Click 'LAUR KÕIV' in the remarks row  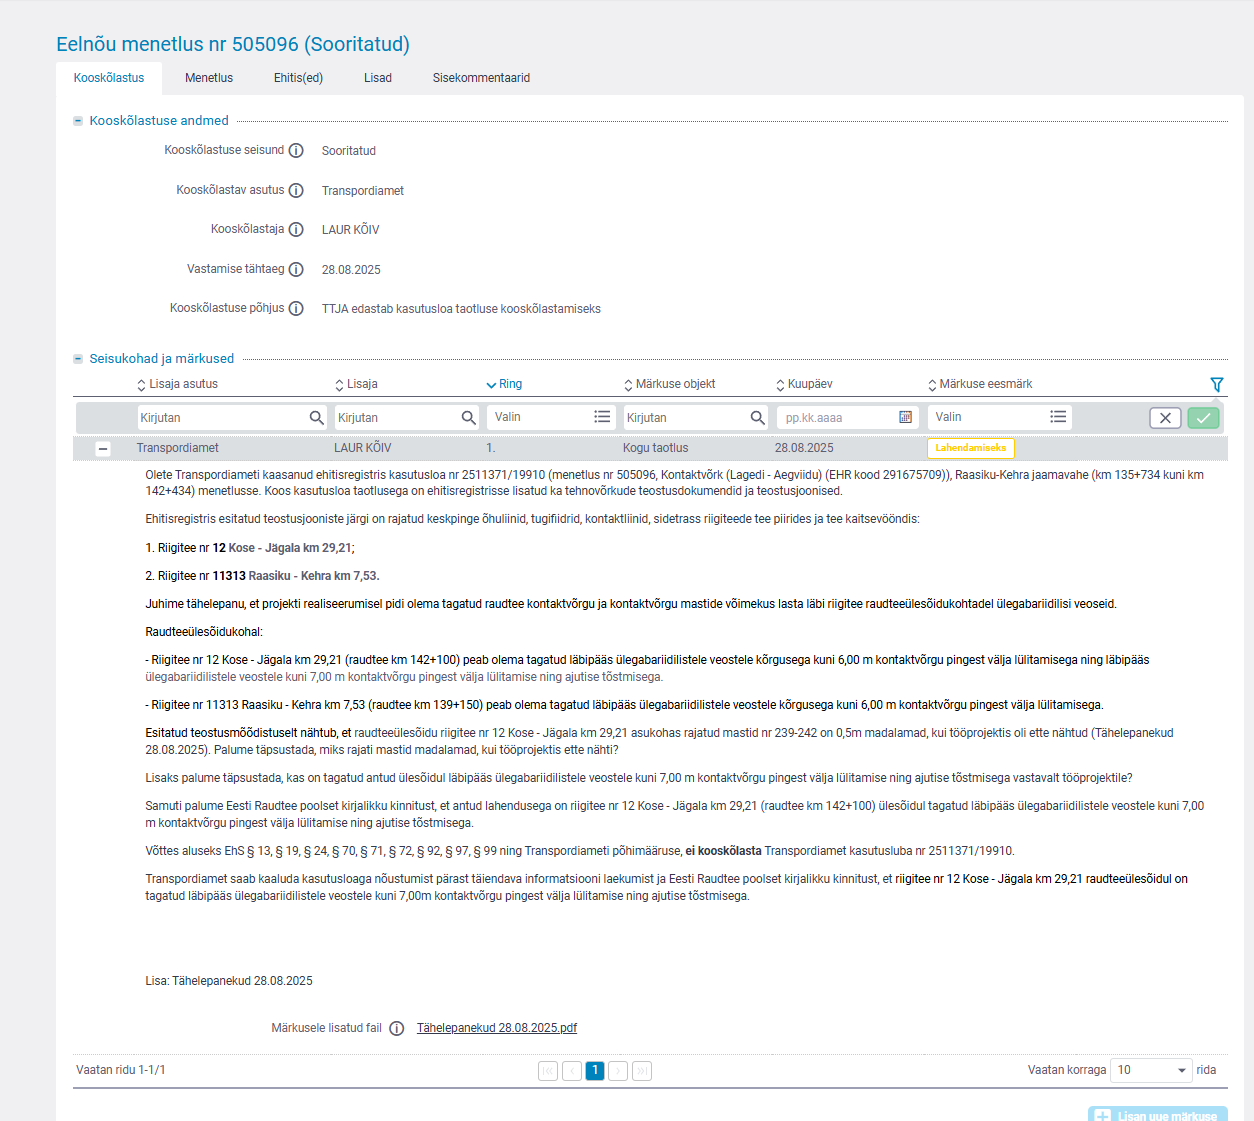(363, 449)
